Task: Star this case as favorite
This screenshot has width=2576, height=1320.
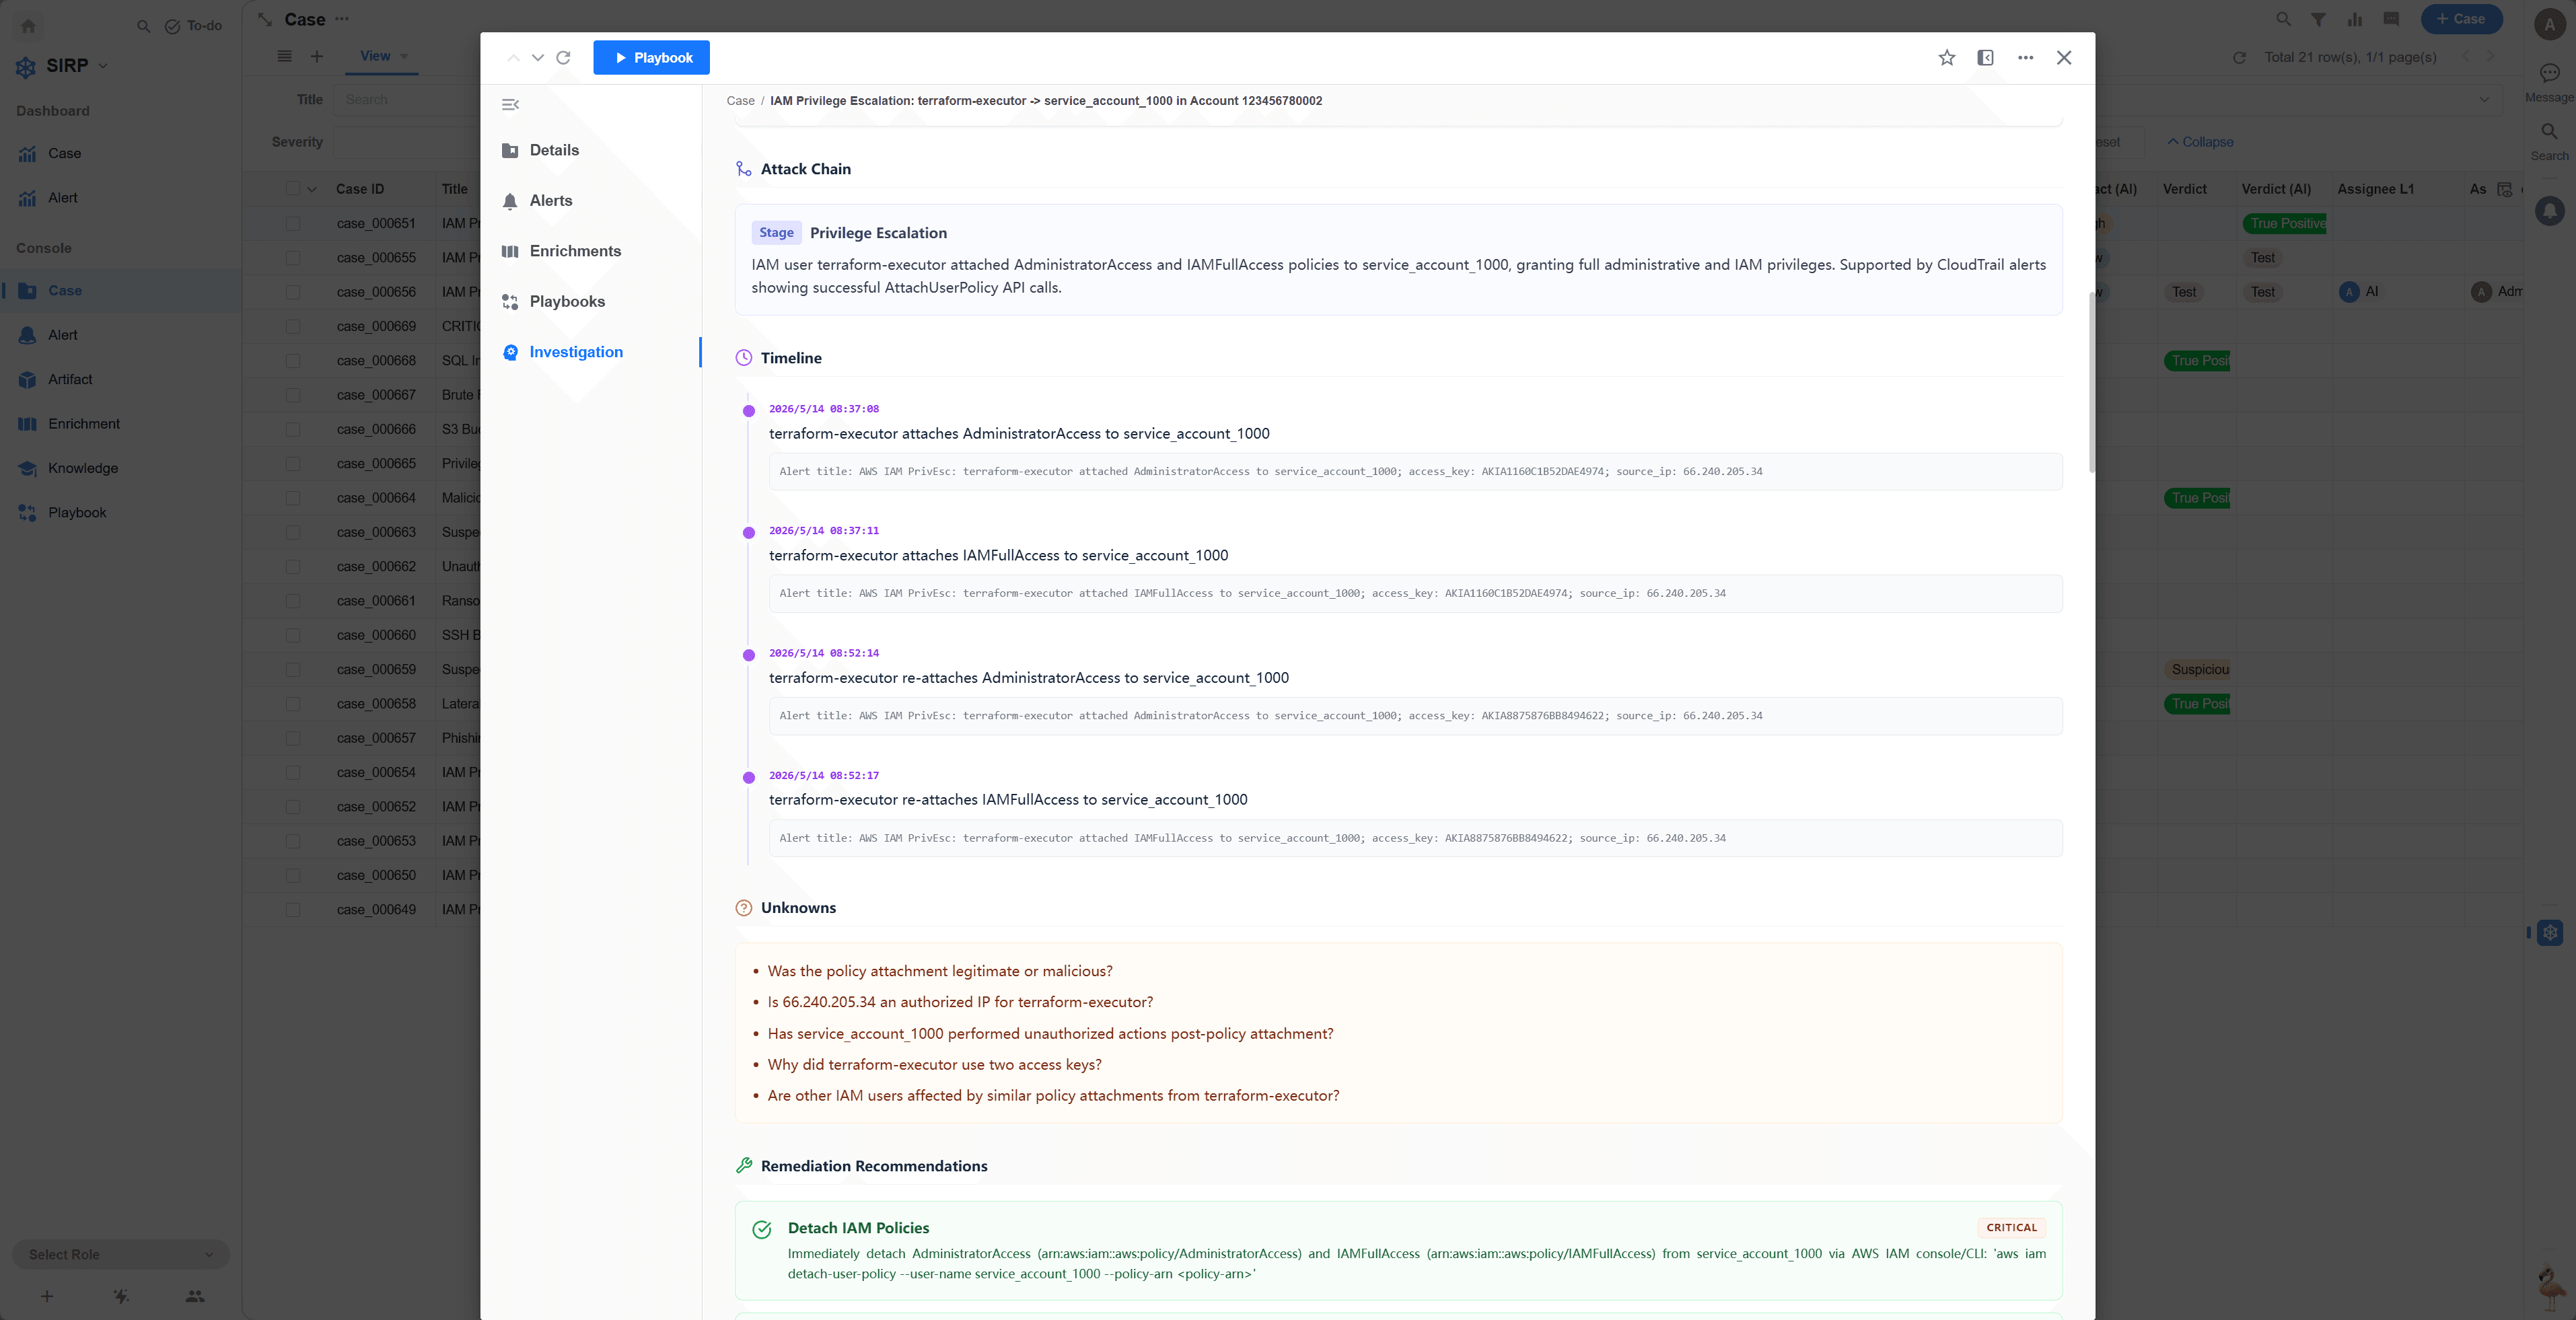Action: tap(1946, 57)
